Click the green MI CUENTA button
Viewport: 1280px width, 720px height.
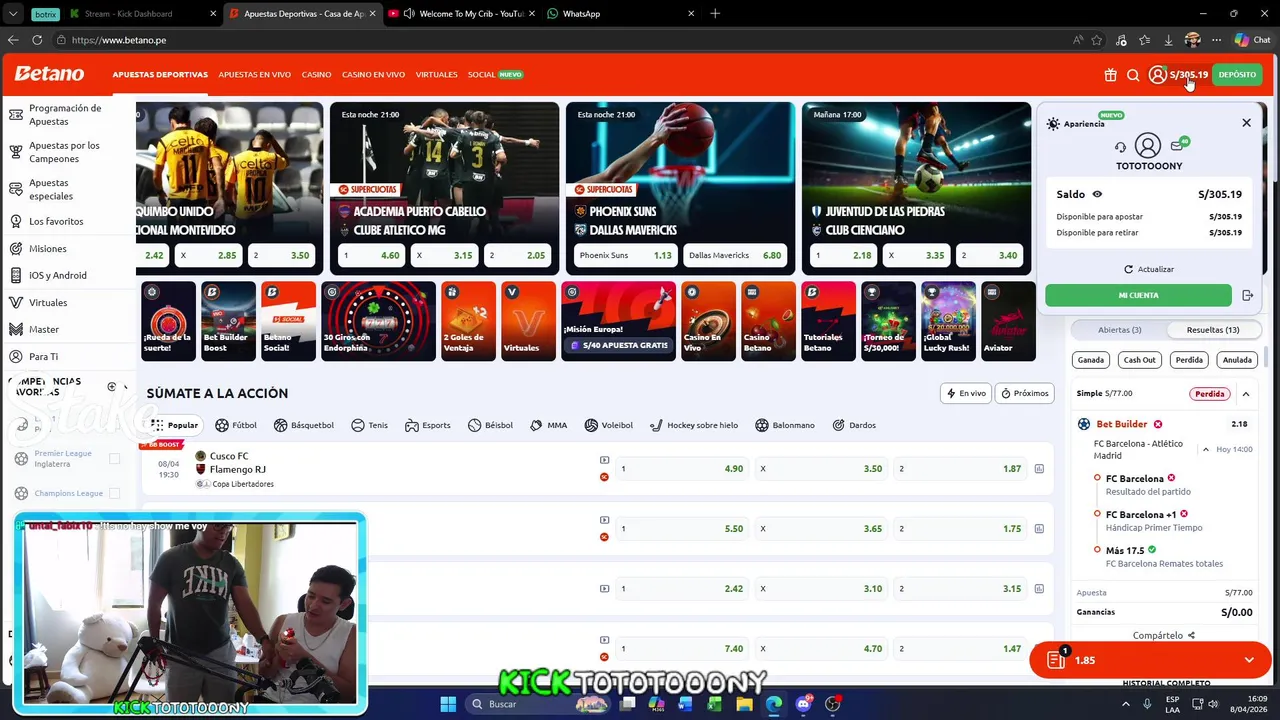click(1138, 295)
